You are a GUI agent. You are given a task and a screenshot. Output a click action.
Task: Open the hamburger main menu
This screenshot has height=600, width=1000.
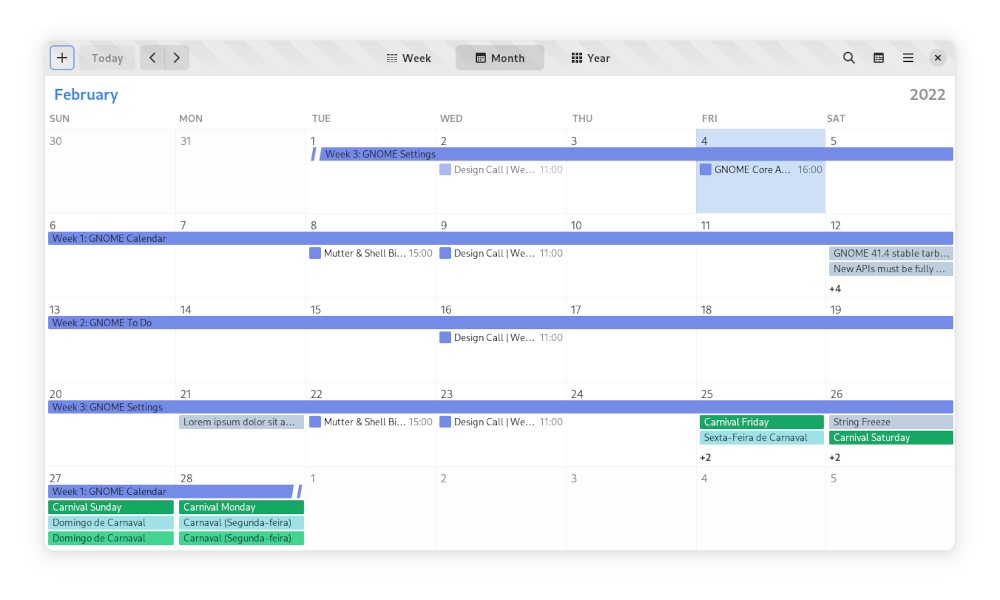tap(908, 58)
